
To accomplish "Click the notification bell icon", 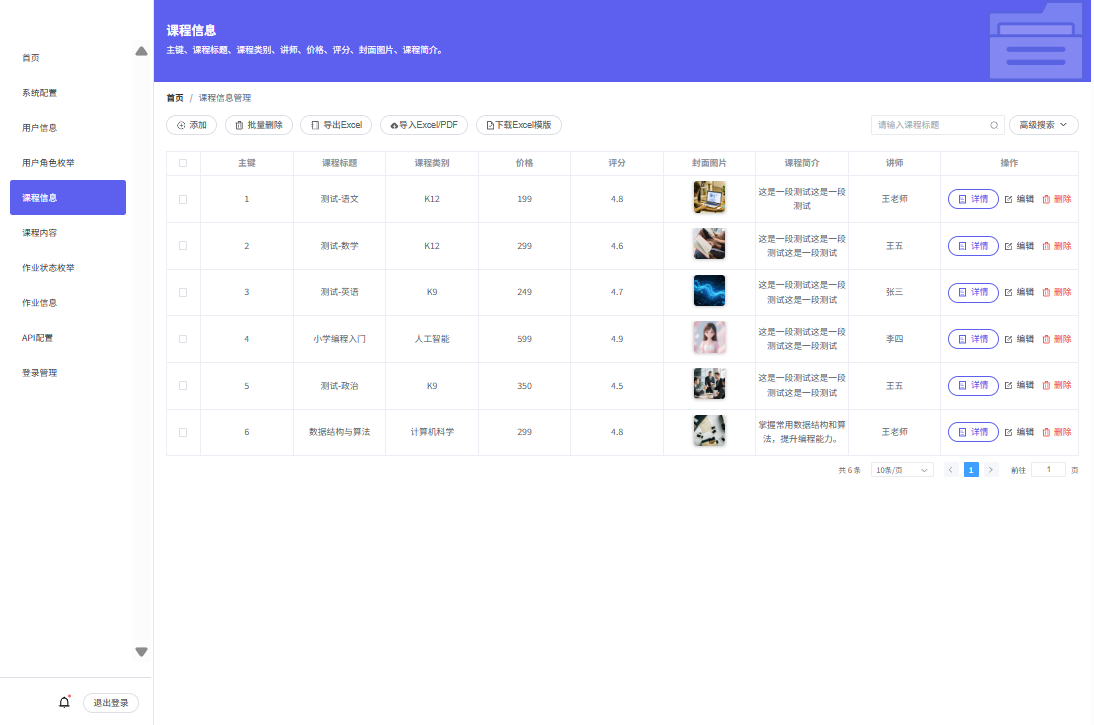I will [64, 702].
